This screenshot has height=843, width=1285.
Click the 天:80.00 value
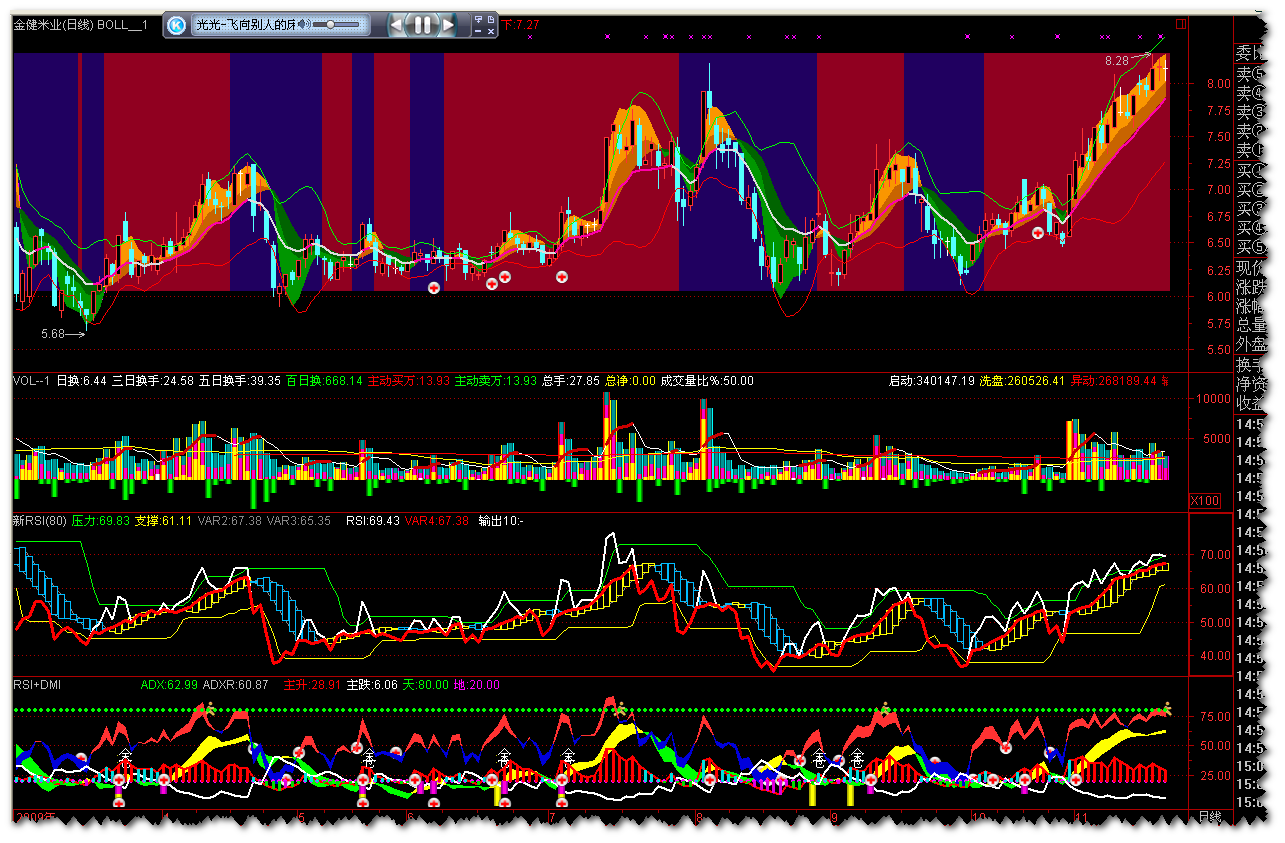click(x=423, y=685)
